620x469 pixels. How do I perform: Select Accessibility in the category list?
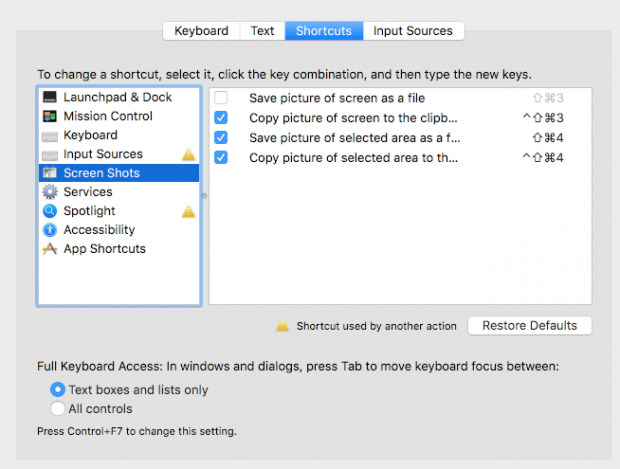(119, 230)
